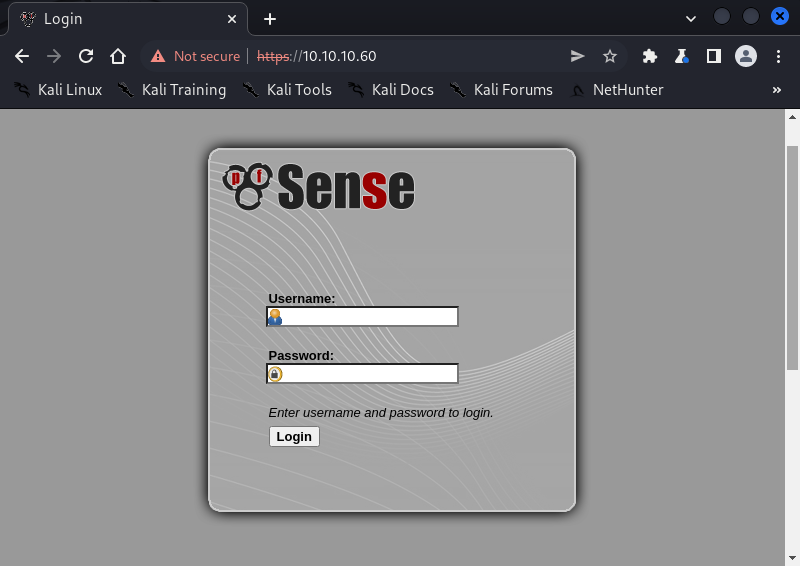800x566 pixels.
Task: Toggle the browser side panel
Action: pyautogui.click(x=713, y=56)
